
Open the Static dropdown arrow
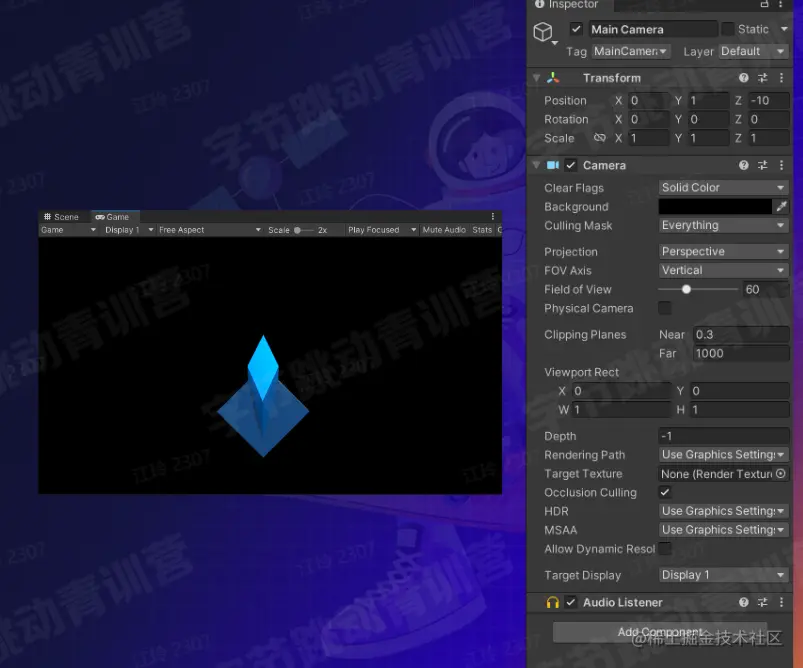[x=784, y=29]
